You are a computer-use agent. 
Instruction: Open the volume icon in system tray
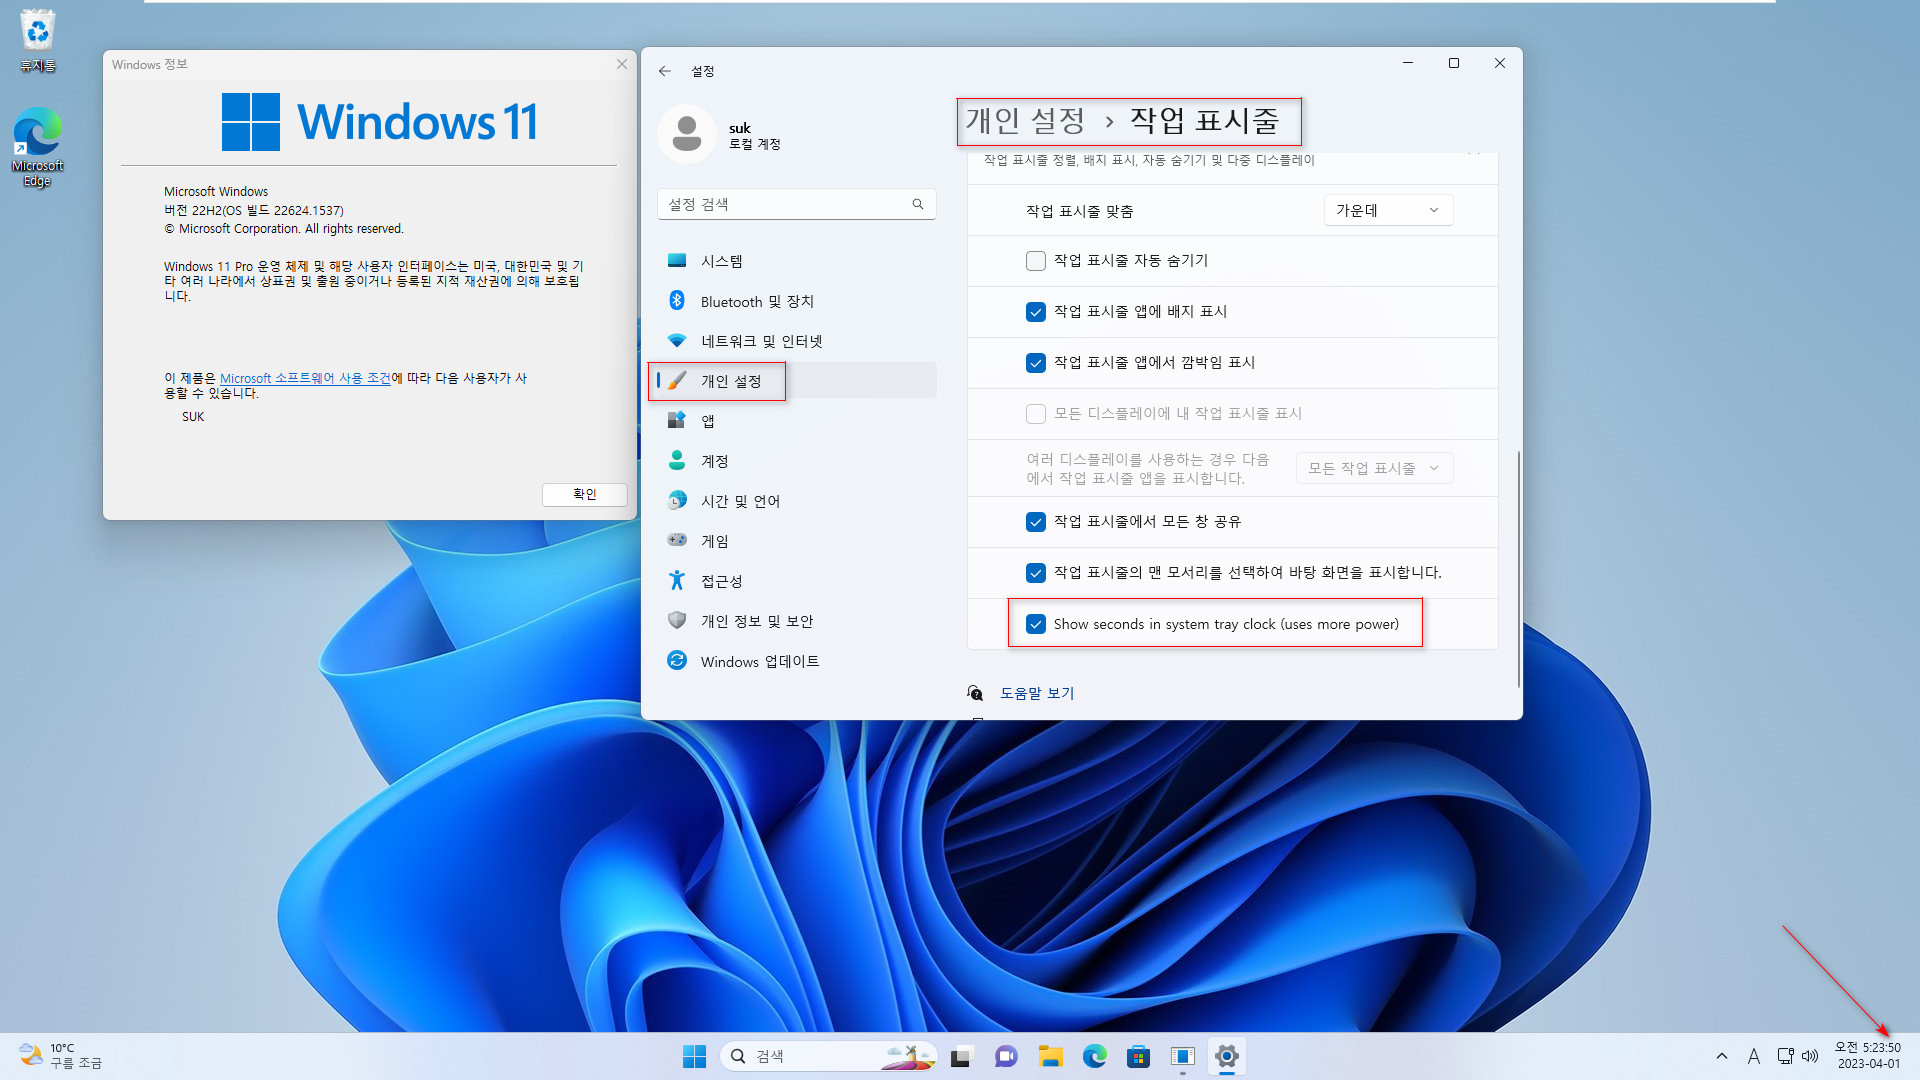[1810, 1056]
